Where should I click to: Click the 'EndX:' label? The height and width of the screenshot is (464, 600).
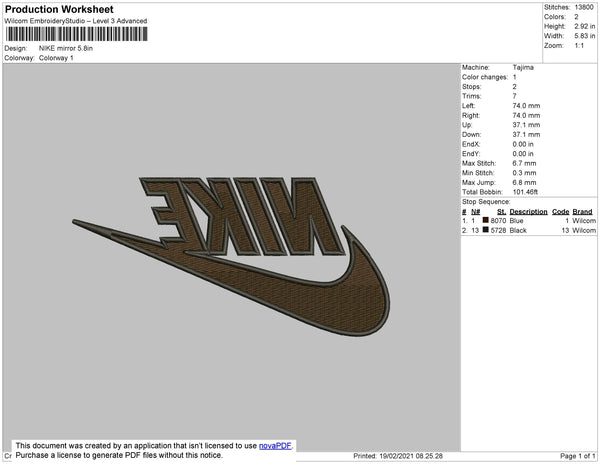471,144
